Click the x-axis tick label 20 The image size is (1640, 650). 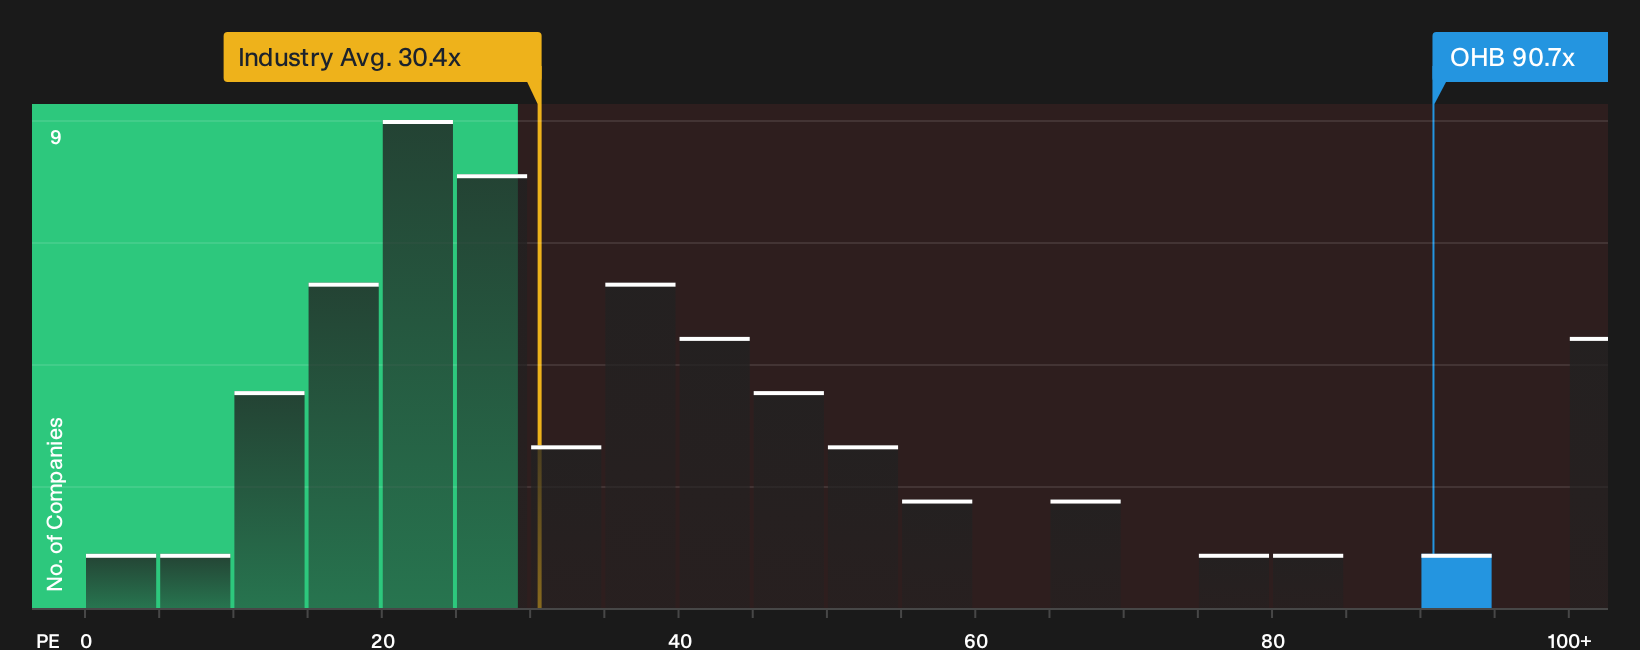coord(383,640)
